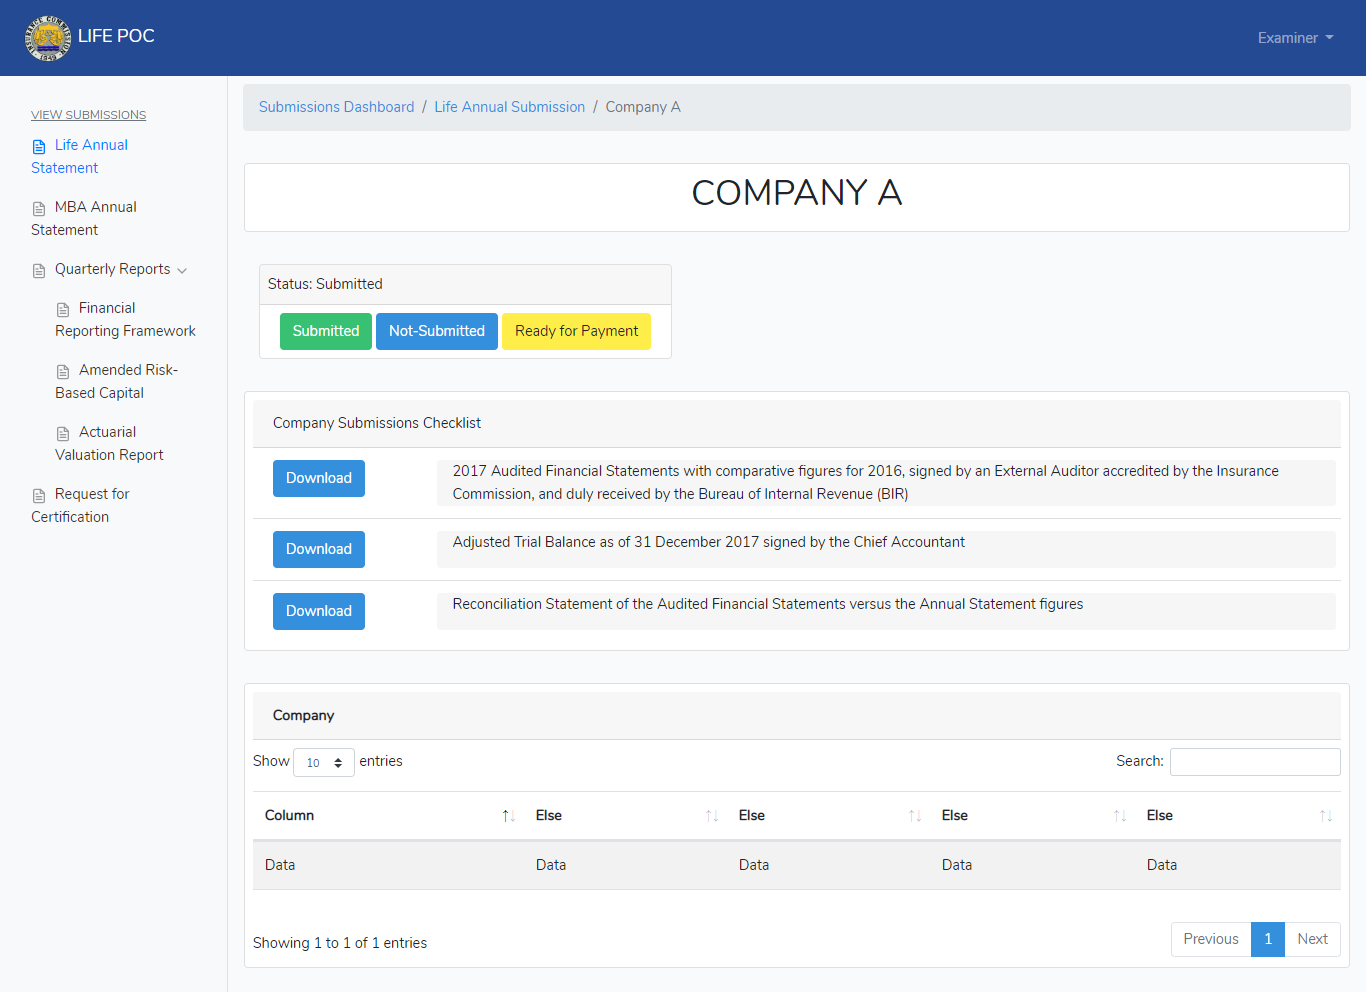Open Request for Certification menu item
Image resolution: width=1366 pixels, height=992 pixels.
coord(80,505)
